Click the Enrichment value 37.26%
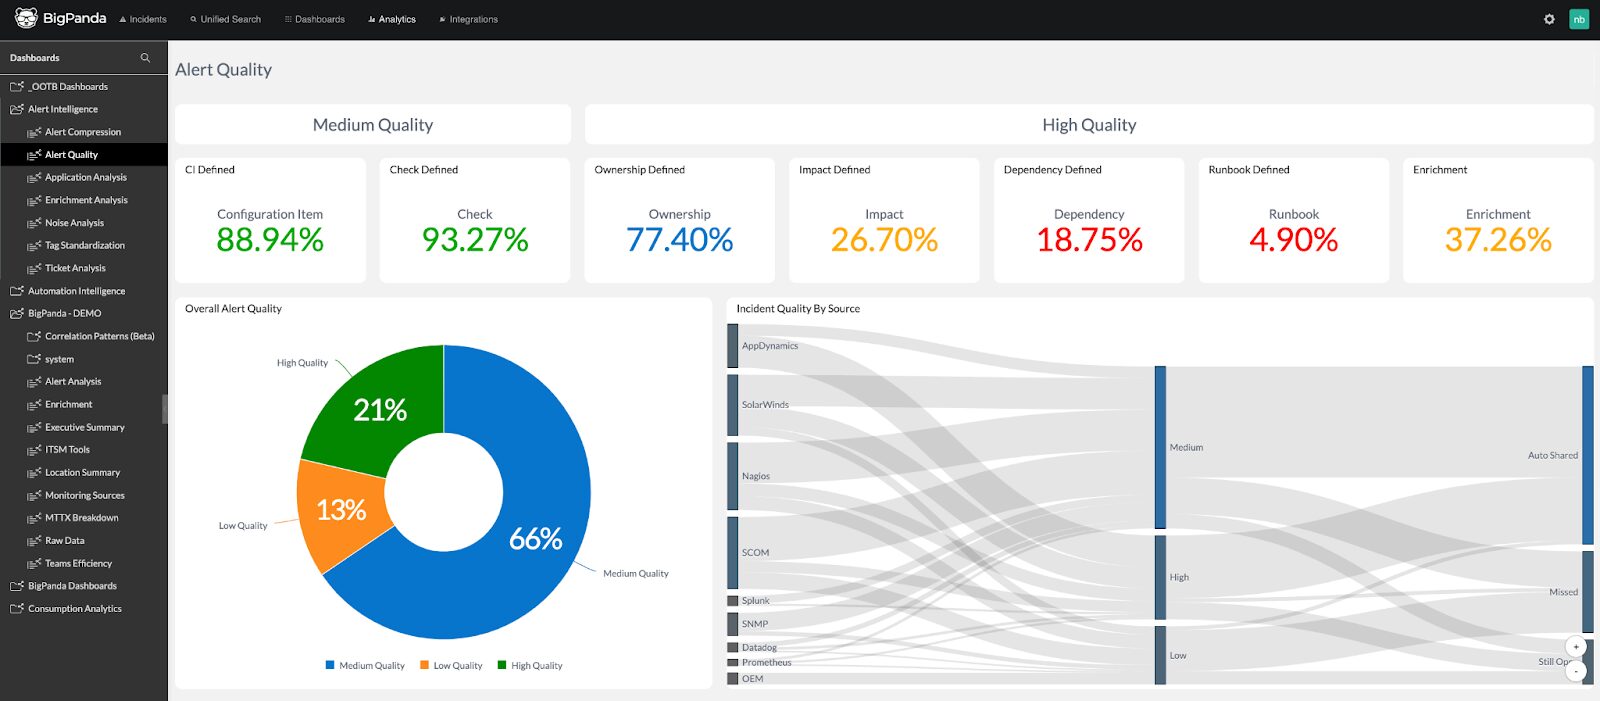Viewport: 1600px width, 701px height. pyautogui.click(x=1498, y=240)
